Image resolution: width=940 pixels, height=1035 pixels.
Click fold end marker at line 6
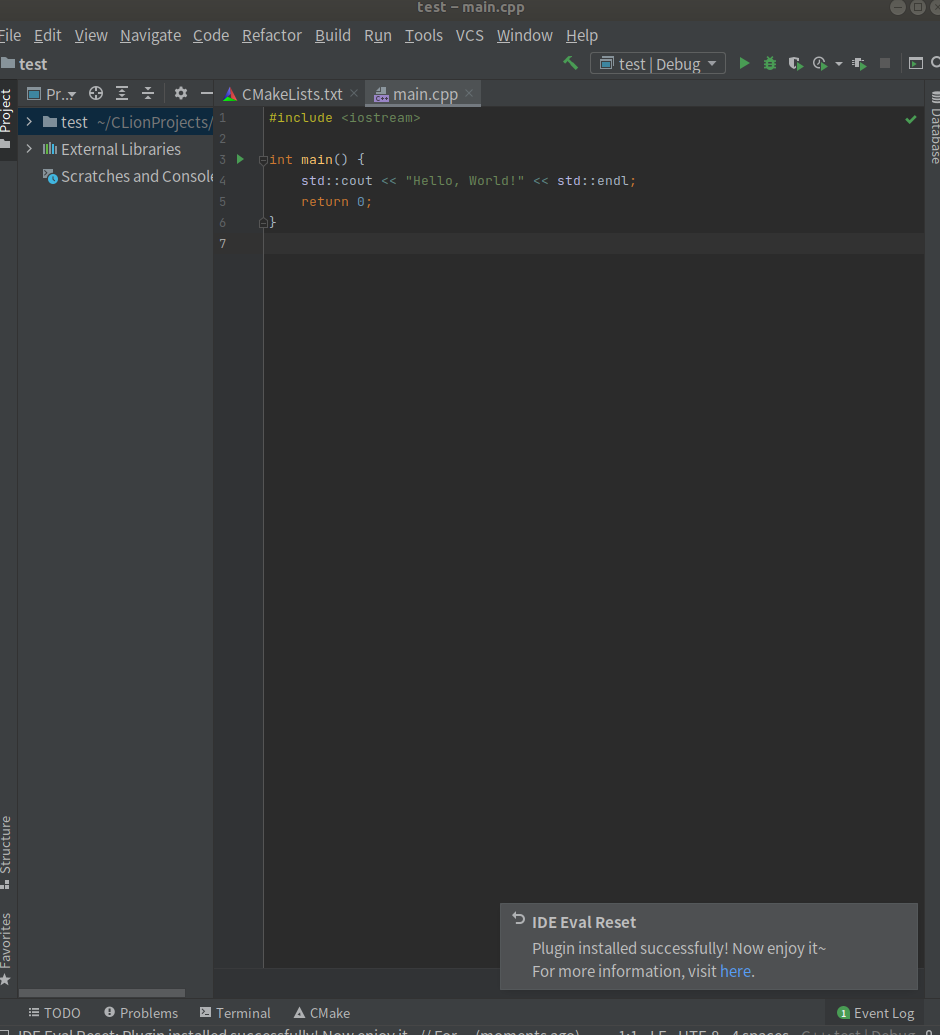point(263,222)
